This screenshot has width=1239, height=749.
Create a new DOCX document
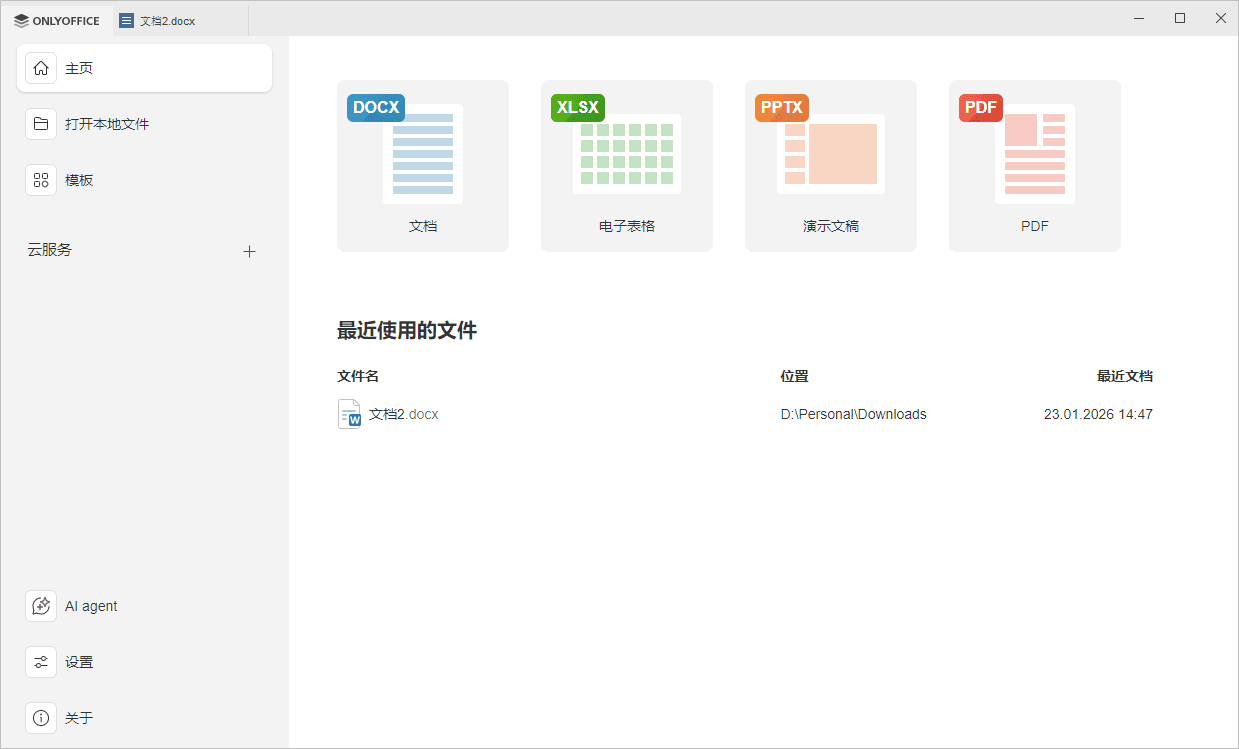pos(423,165)
